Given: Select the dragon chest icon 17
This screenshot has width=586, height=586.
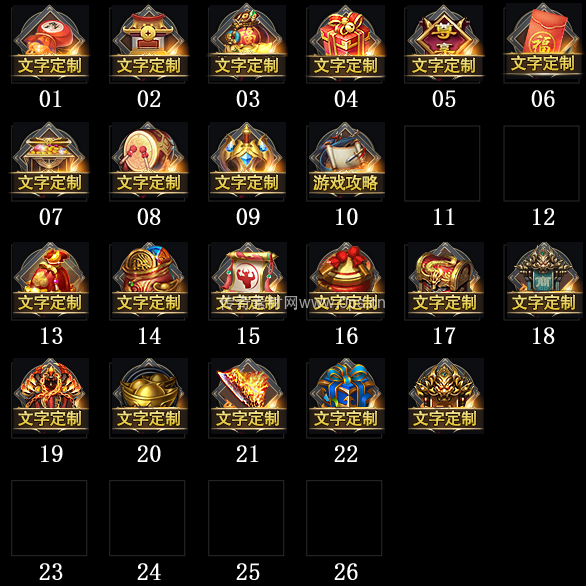Looking at the screenshot, I should point(444,281).
